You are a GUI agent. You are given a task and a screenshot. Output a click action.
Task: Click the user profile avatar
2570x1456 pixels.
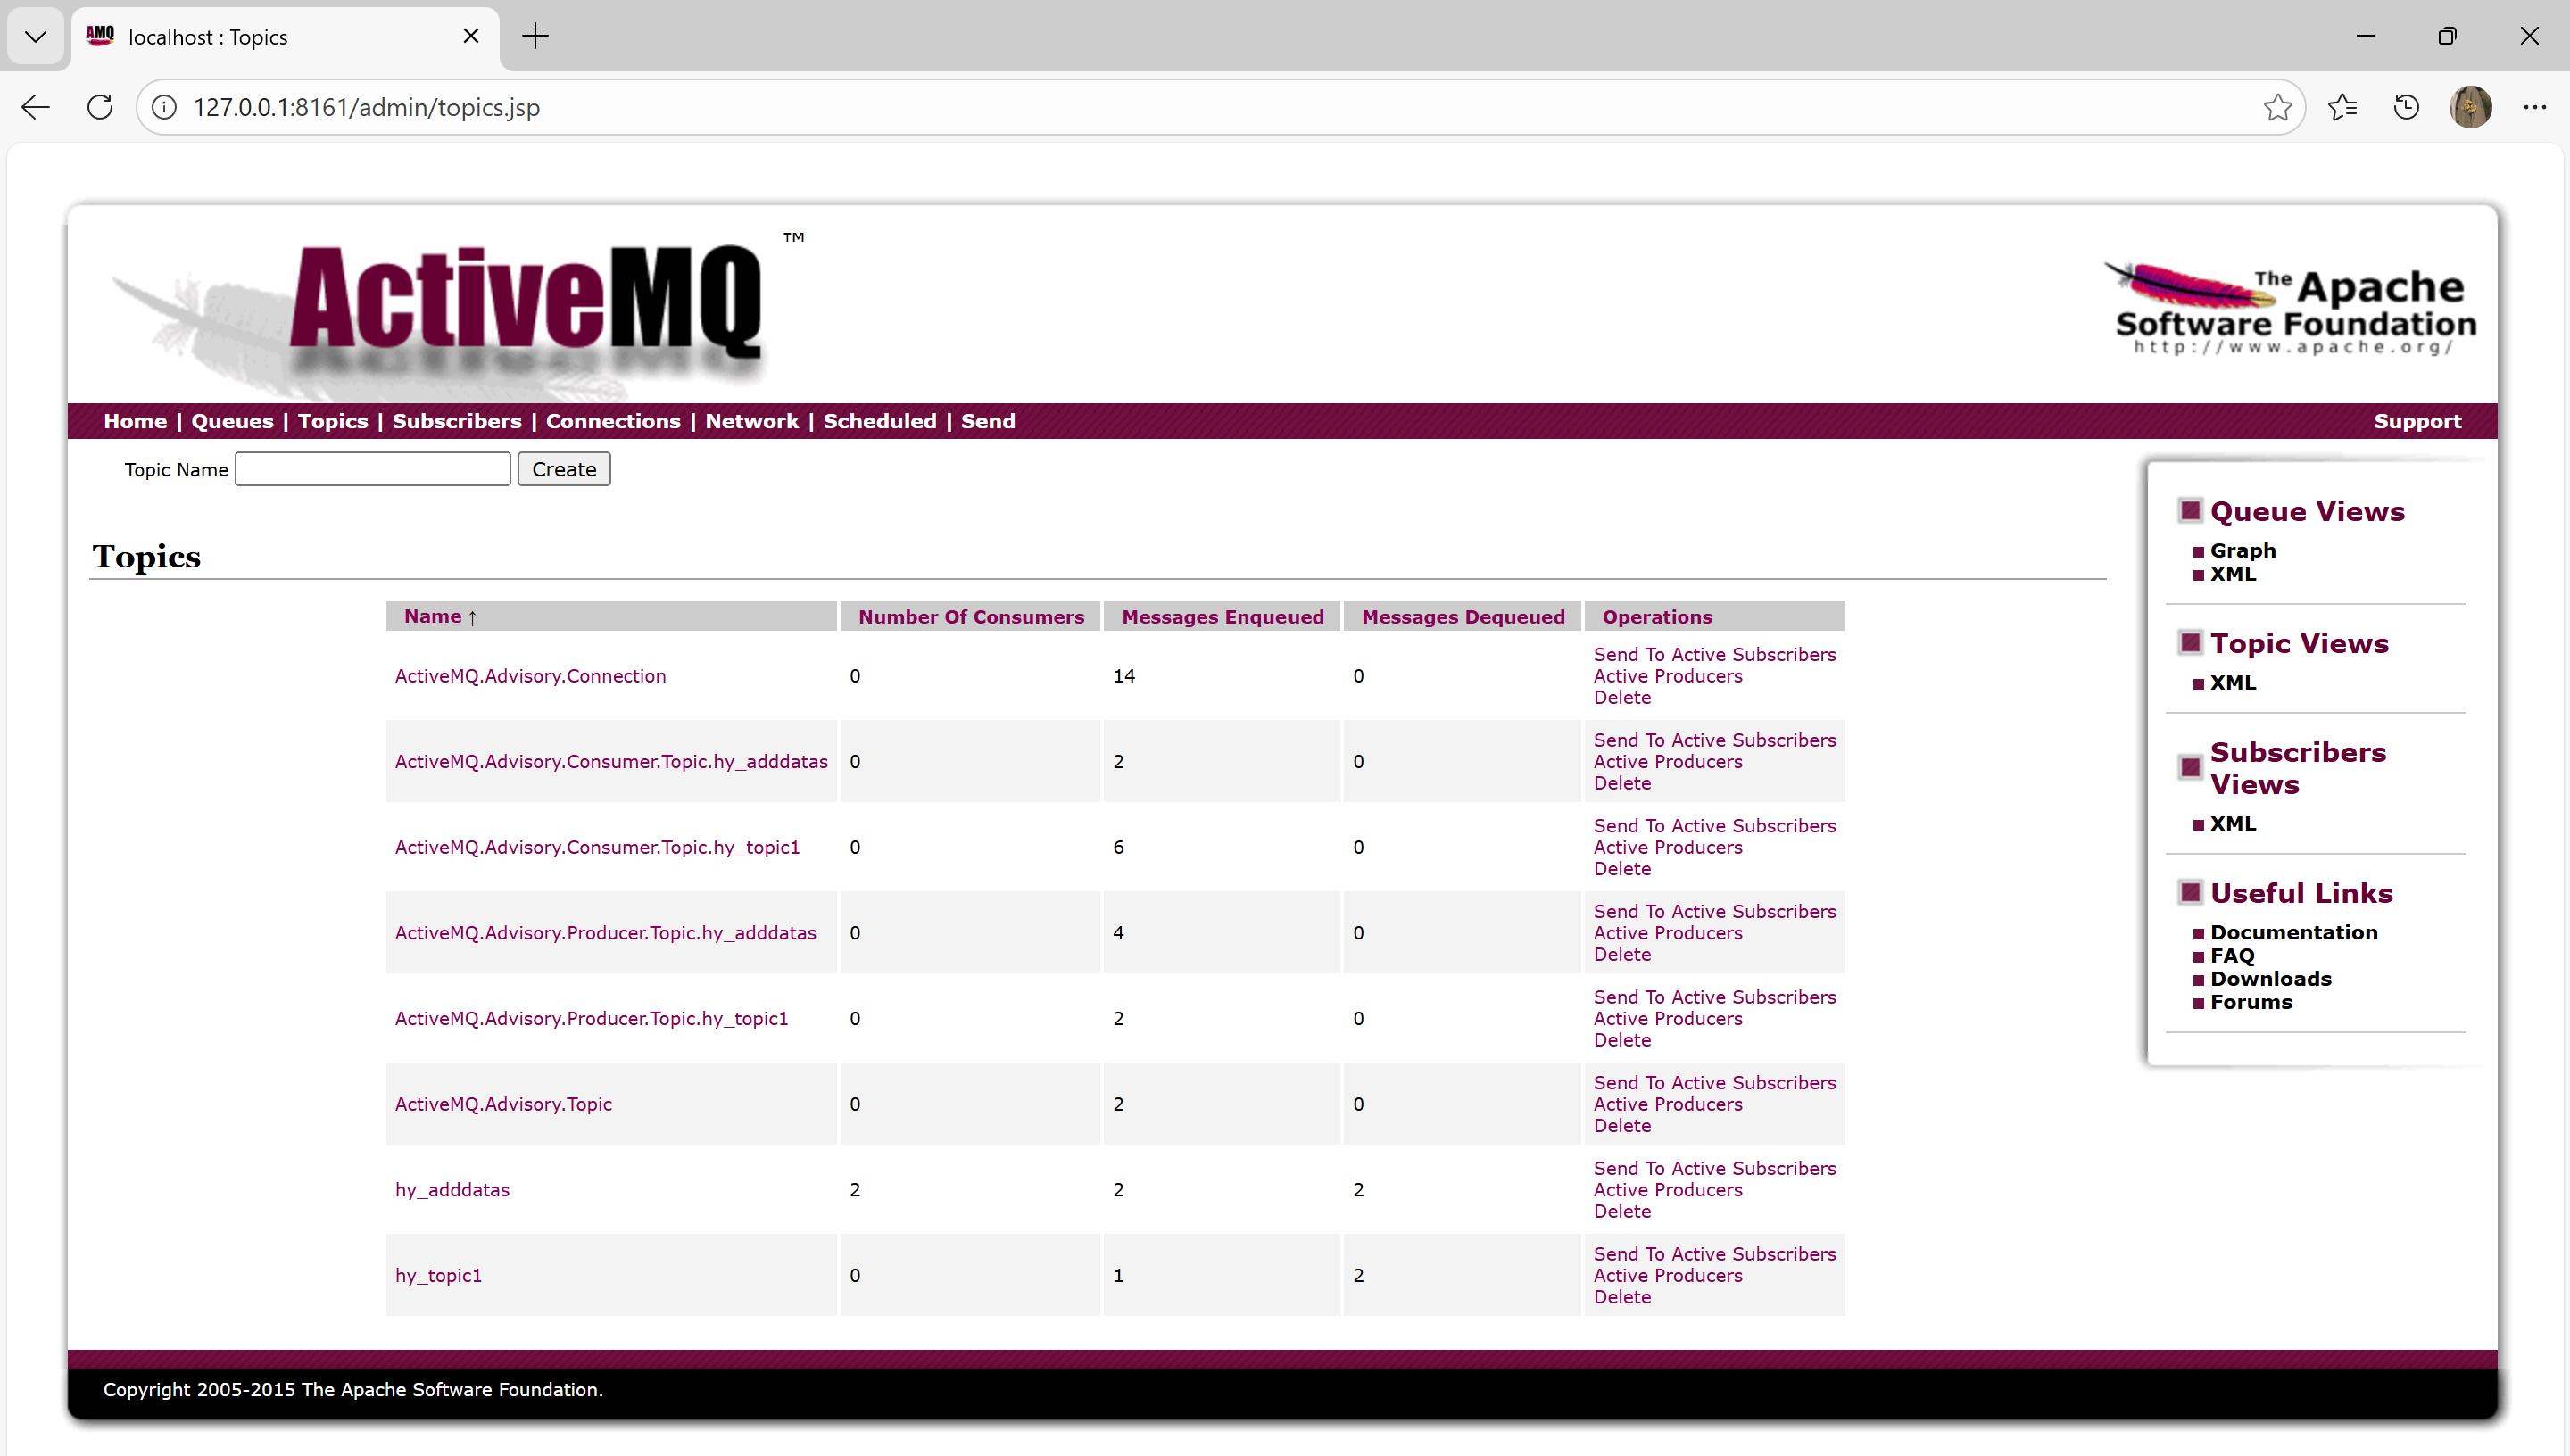[x=2470, y=107]
